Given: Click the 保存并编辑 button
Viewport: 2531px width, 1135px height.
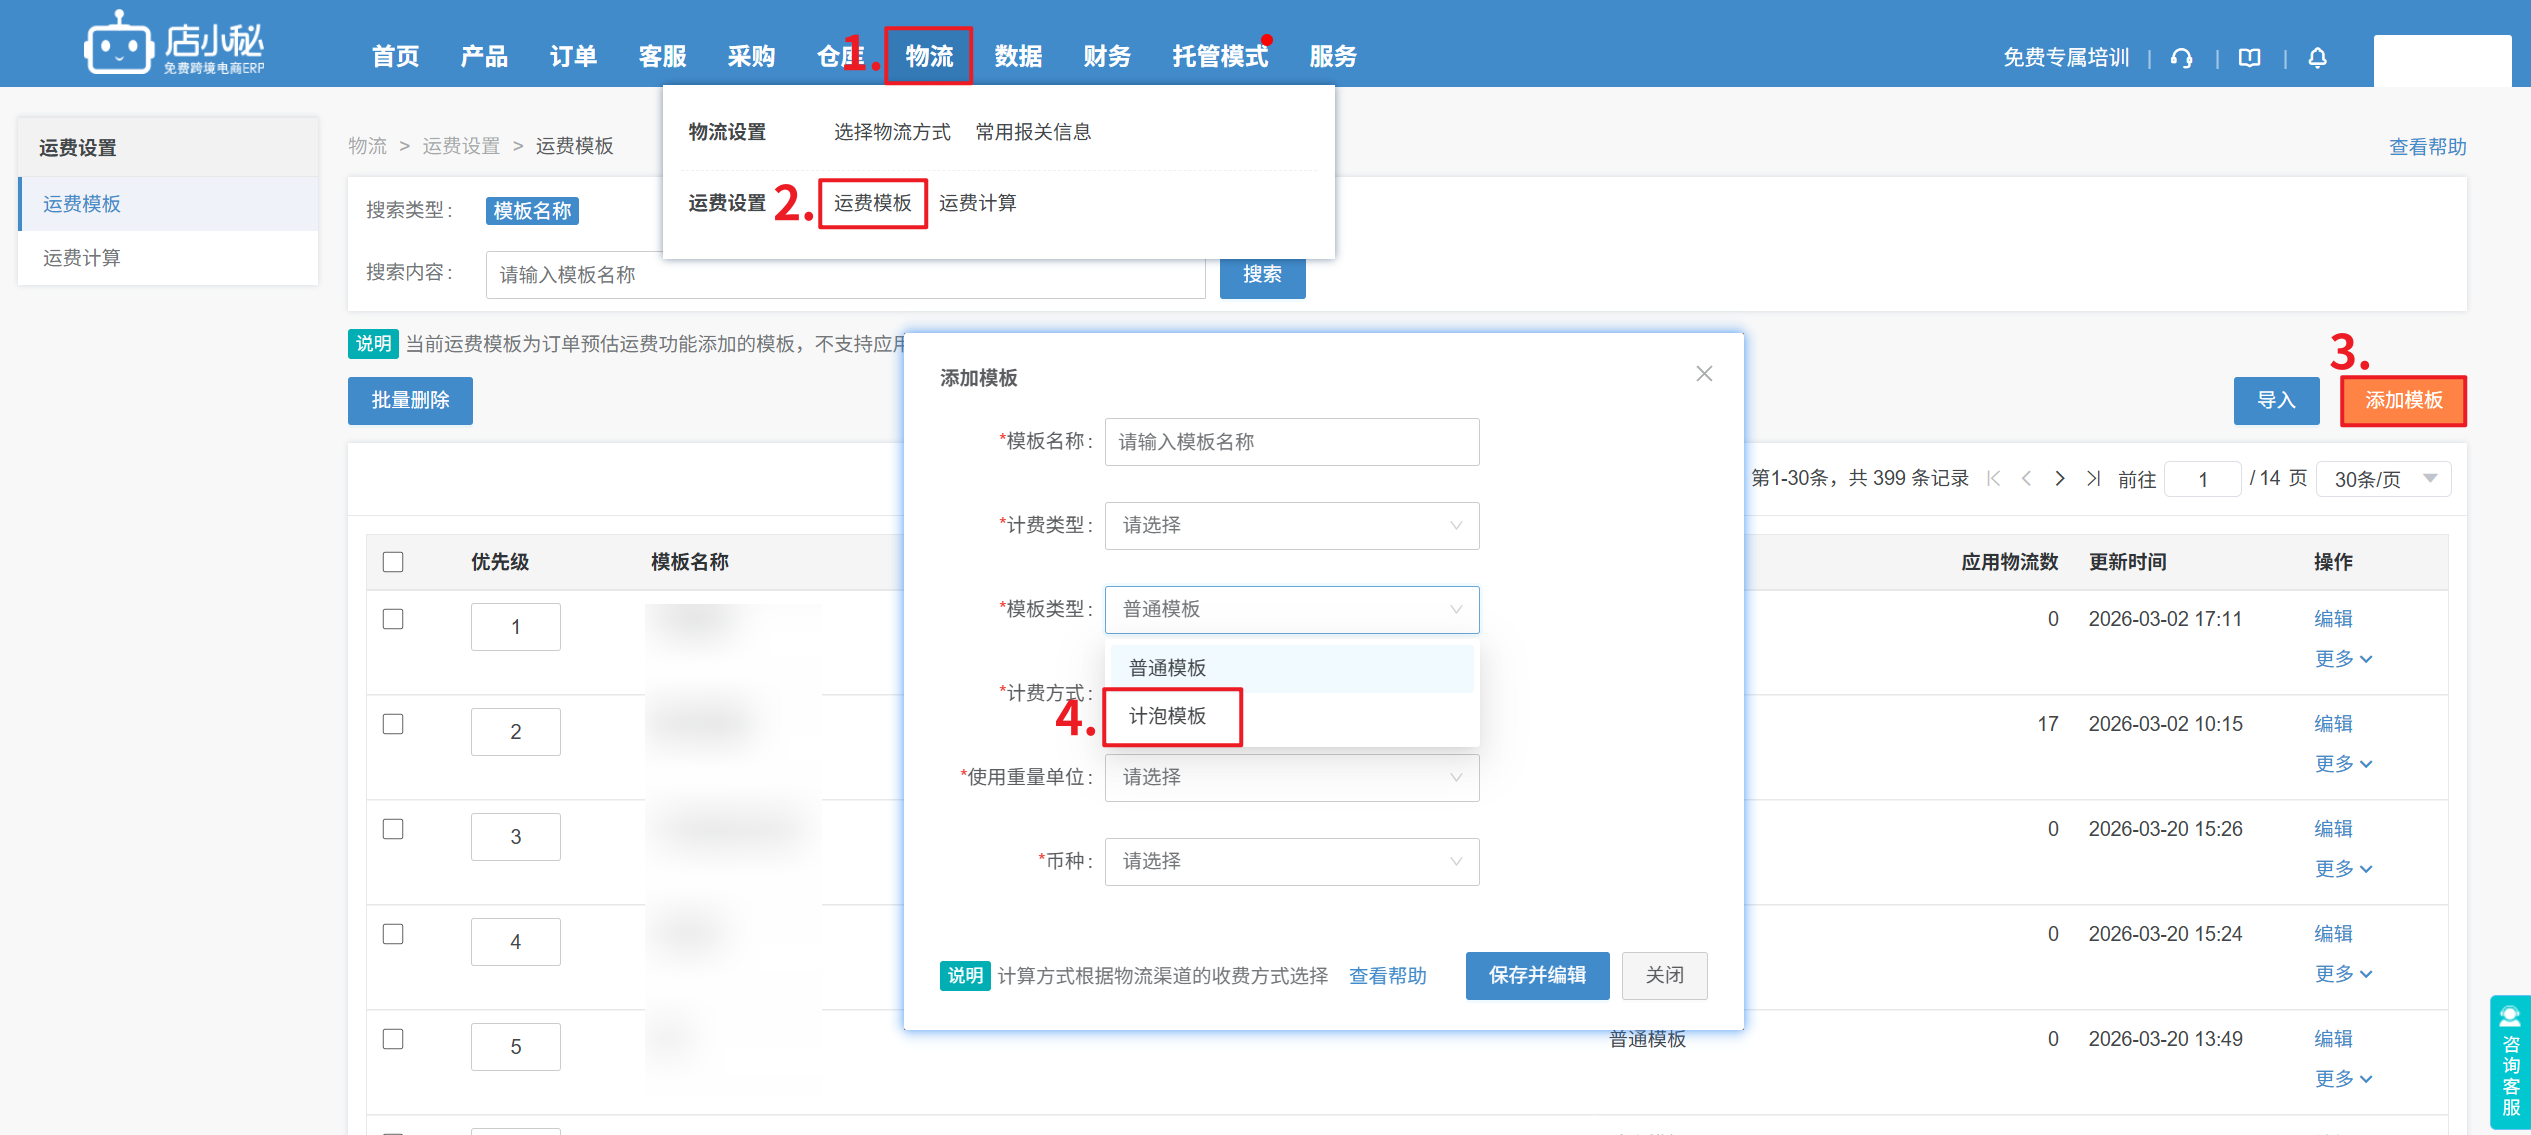Looking at the screenshot, I should pos(1536,975).
